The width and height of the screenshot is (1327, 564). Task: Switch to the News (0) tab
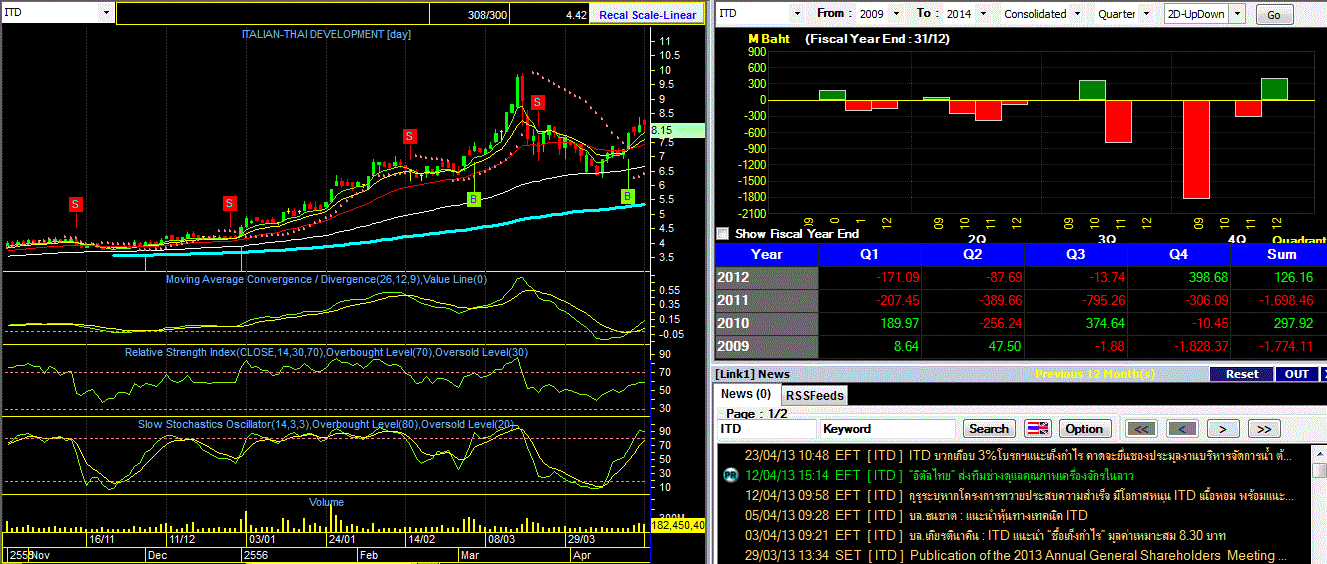(x=746, y=394)
